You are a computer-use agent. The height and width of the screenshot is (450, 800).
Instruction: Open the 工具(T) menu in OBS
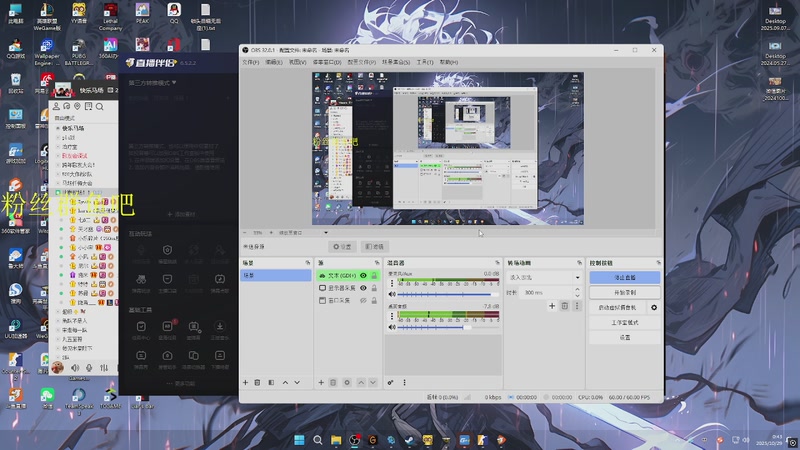(x=424, y=62)
